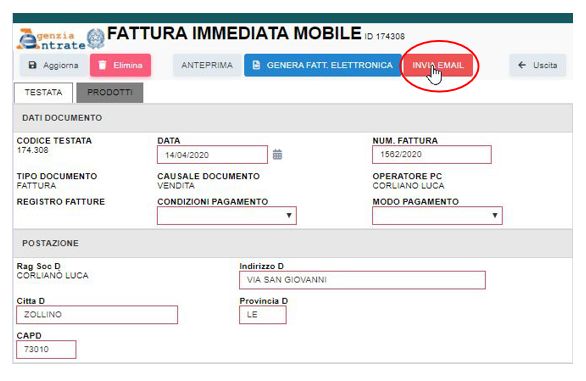Viewport: 586px width, 381px height.
Task: Click OPERATORE PC value CORLIANO LUCA
Action: [x=408, y=185]
